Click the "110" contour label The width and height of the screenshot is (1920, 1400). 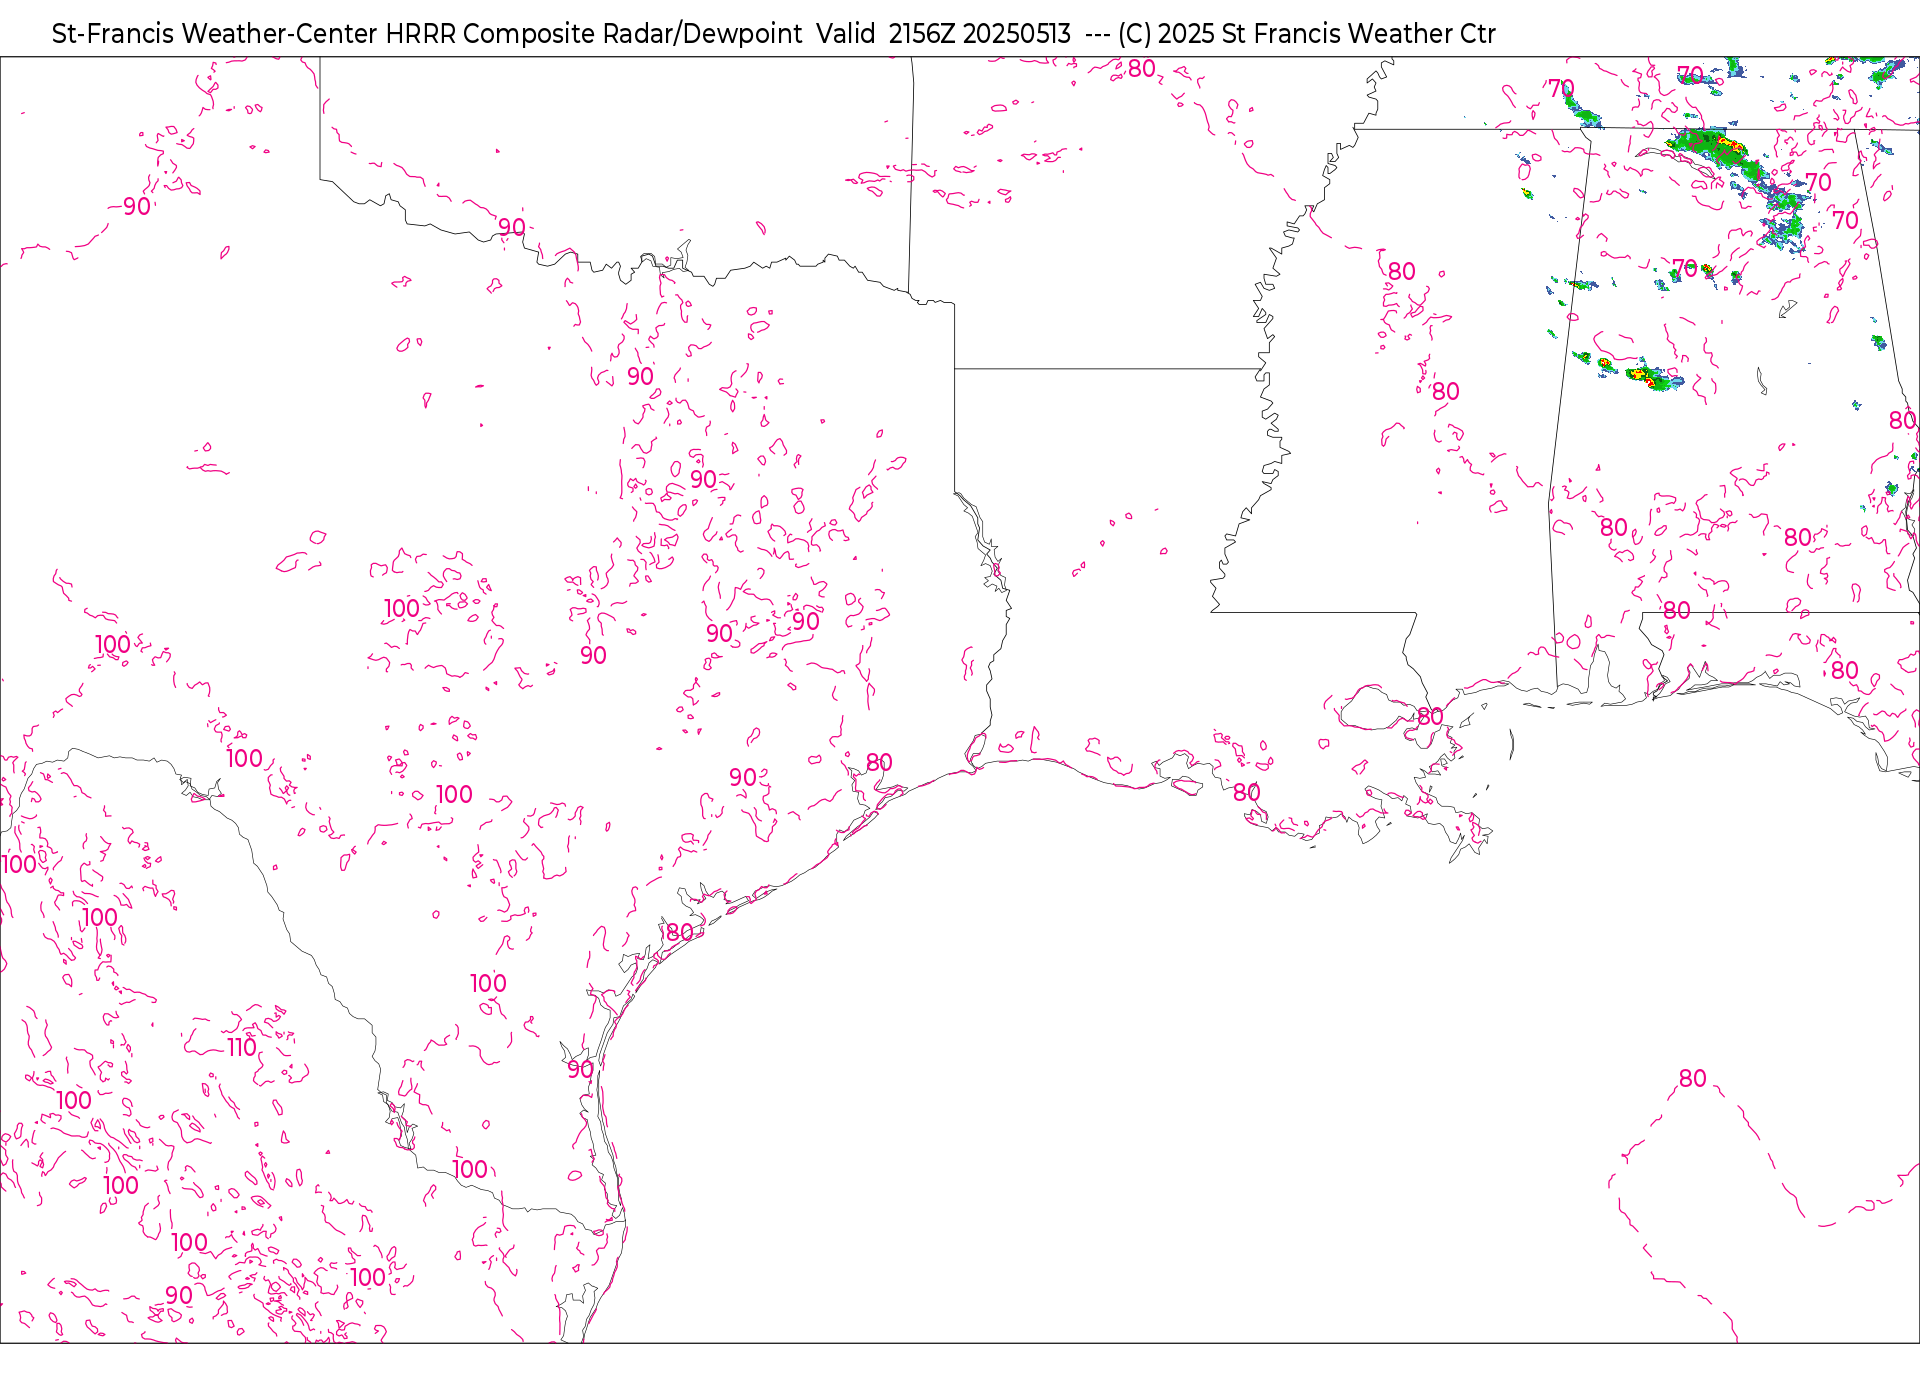tap(242, 1047)
